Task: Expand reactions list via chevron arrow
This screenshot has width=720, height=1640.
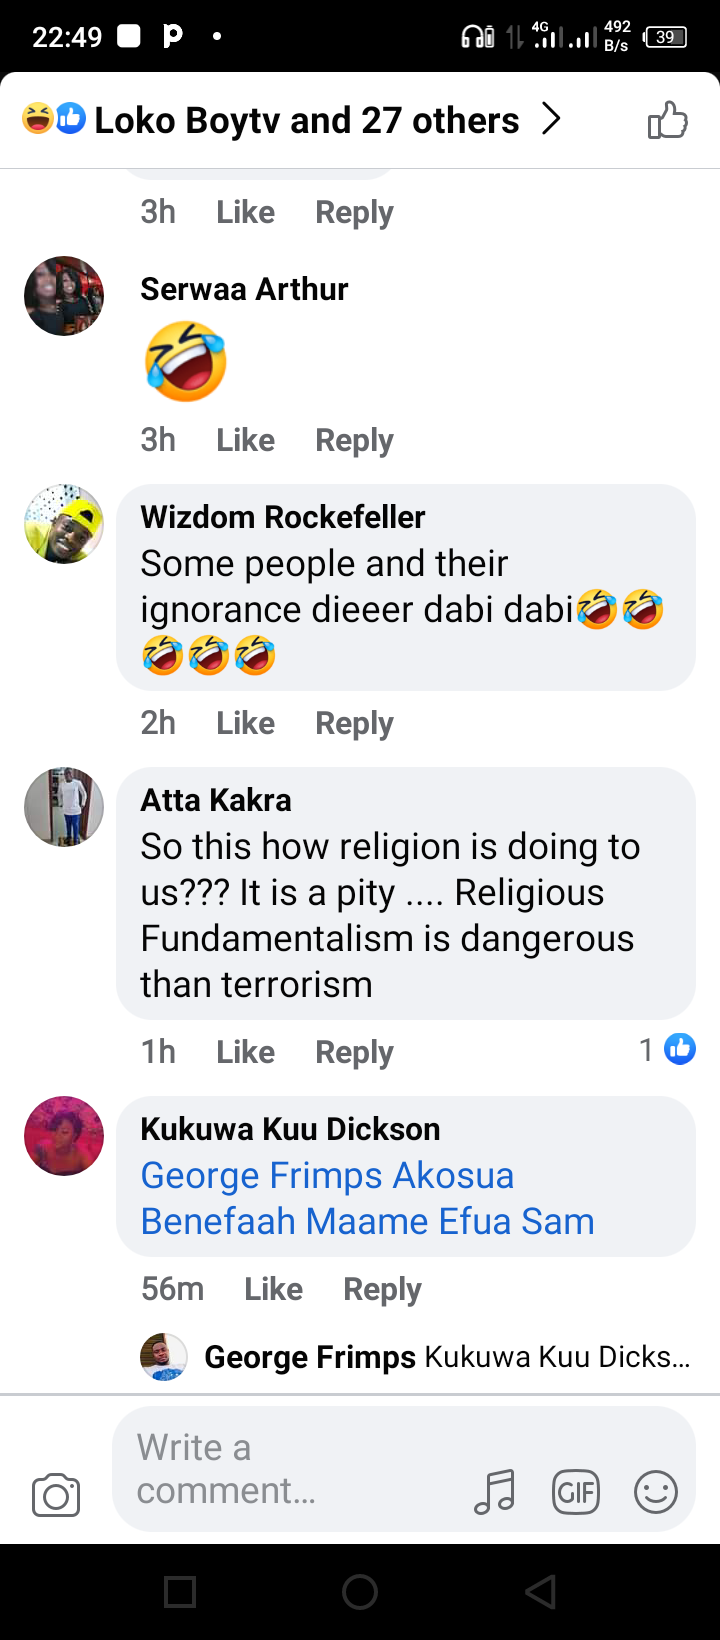Action: pos(551,120)
